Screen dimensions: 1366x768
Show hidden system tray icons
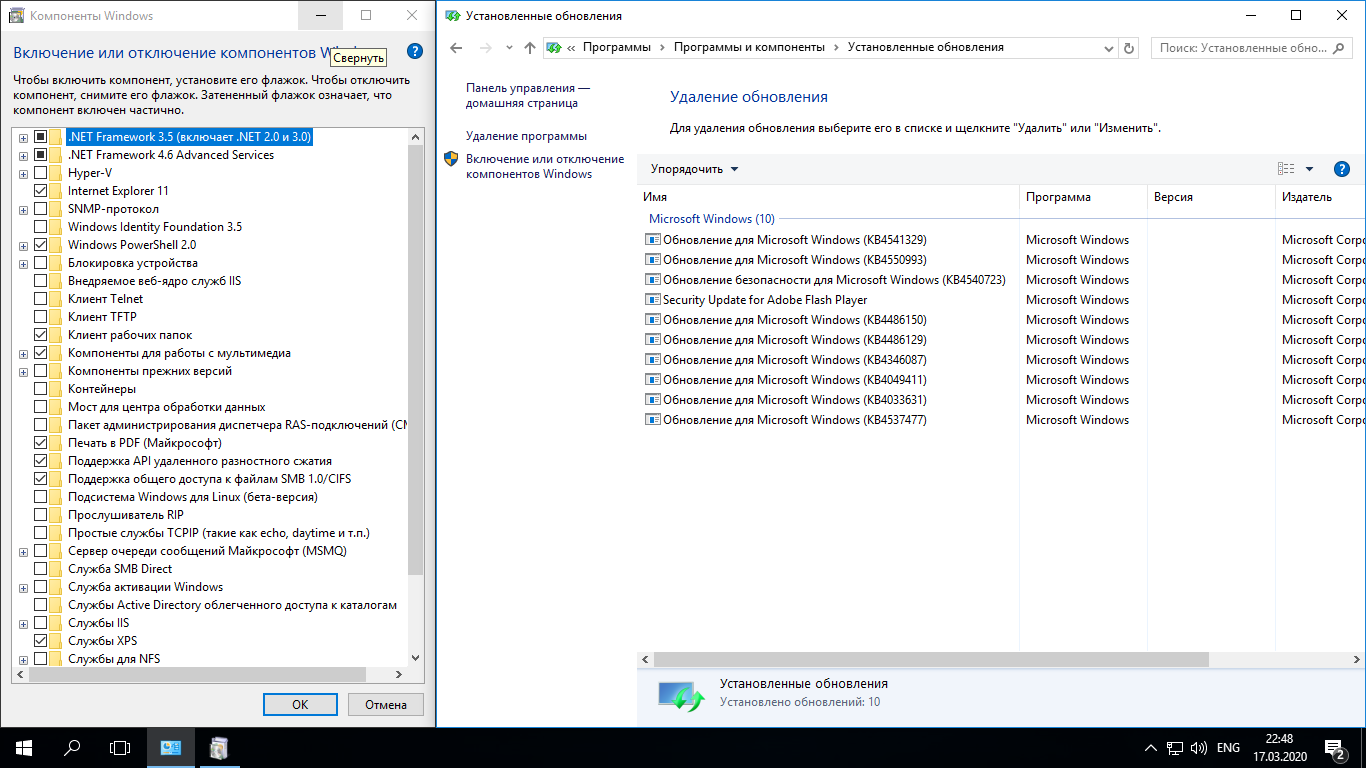[x=1150, y=748]
